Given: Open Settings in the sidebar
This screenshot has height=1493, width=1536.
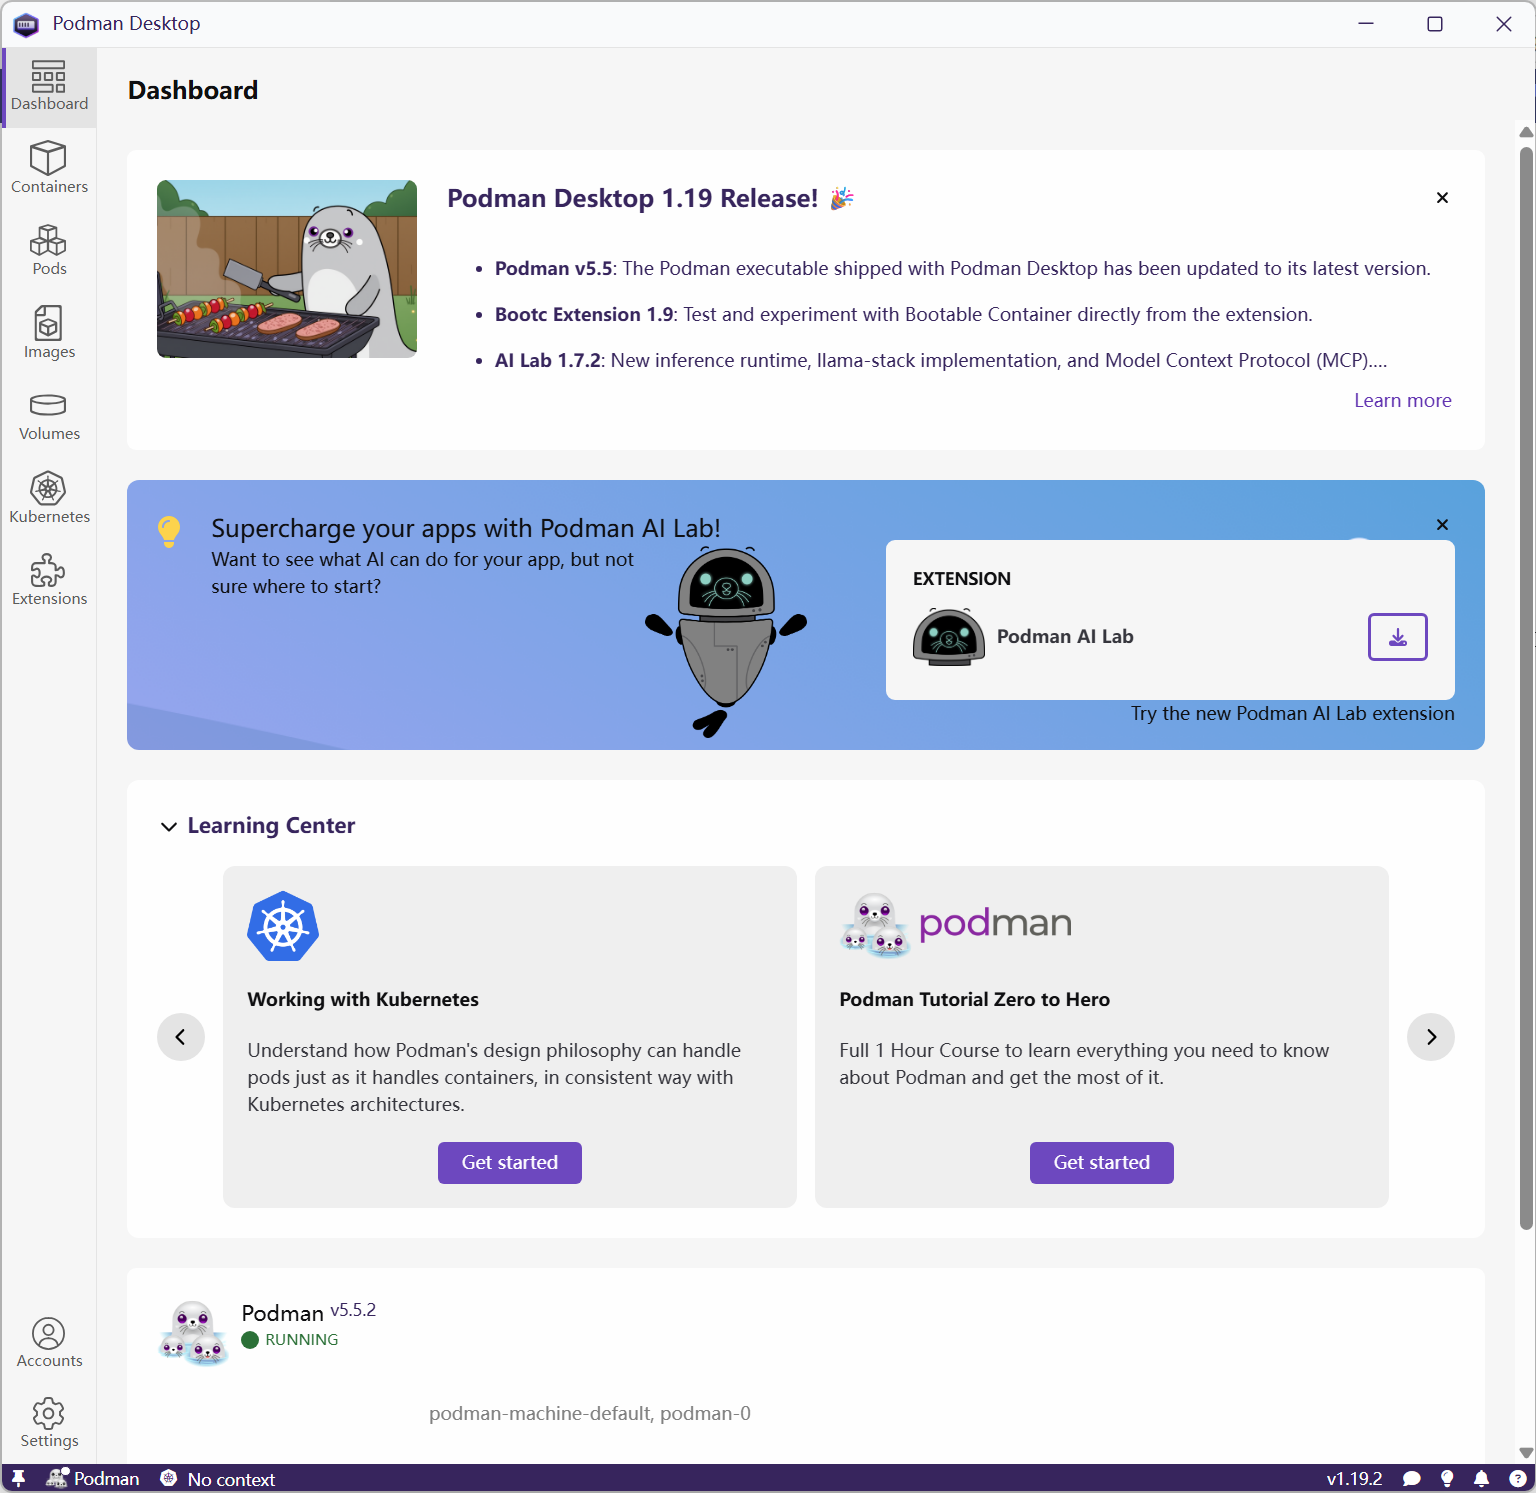Looking at the screenshot, I should (x=49, y=1423).
